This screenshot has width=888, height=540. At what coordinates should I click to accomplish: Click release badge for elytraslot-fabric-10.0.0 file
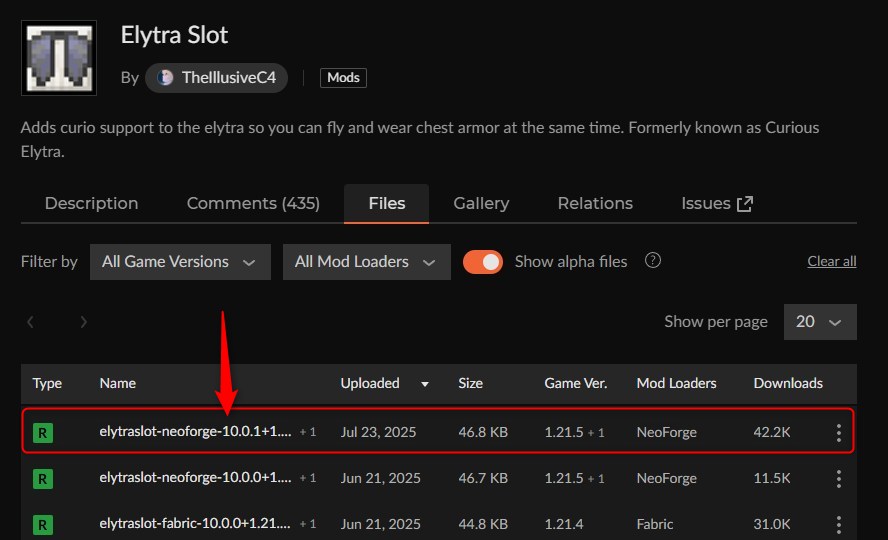click(42, 524)
